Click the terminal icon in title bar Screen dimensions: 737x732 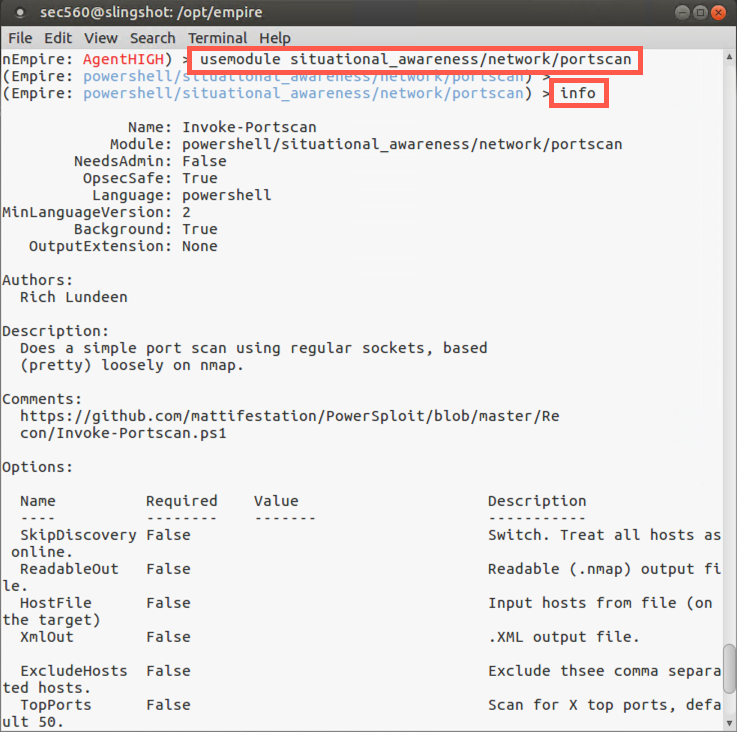pyautogui.click(x=20, y=13)
